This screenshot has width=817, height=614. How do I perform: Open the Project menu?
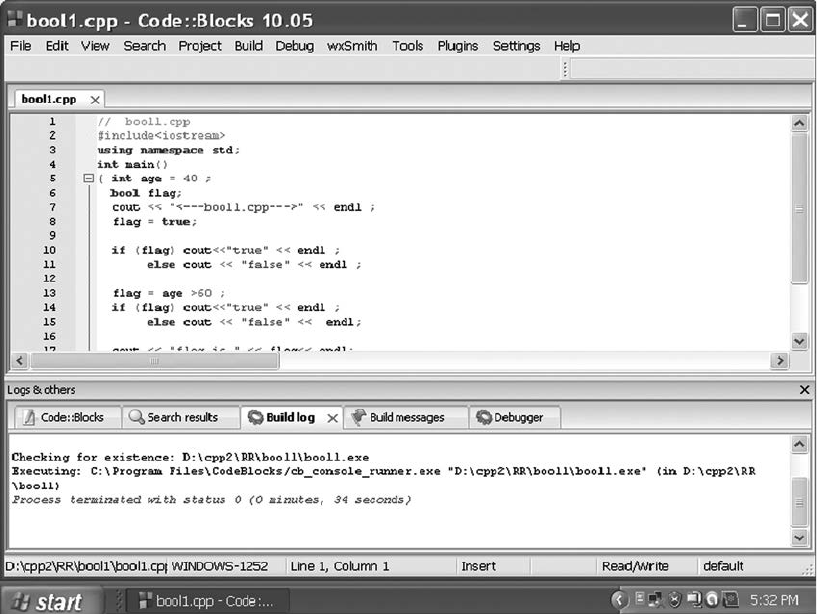tap(200, 46)
